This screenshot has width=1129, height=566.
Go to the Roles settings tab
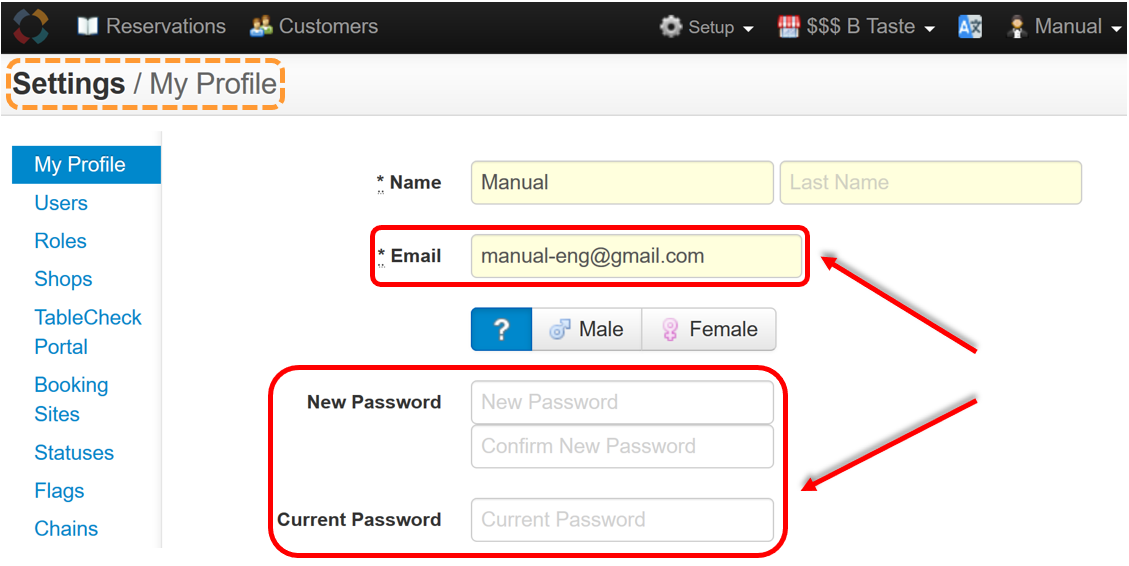click(60, 241)
